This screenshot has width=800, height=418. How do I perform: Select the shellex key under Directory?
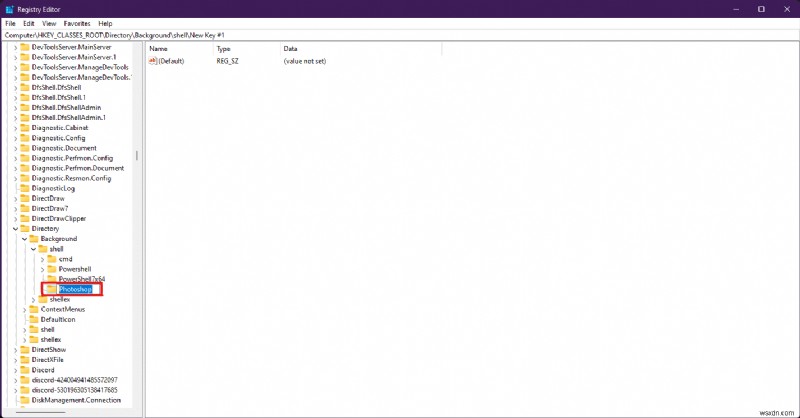pos(51,340)
